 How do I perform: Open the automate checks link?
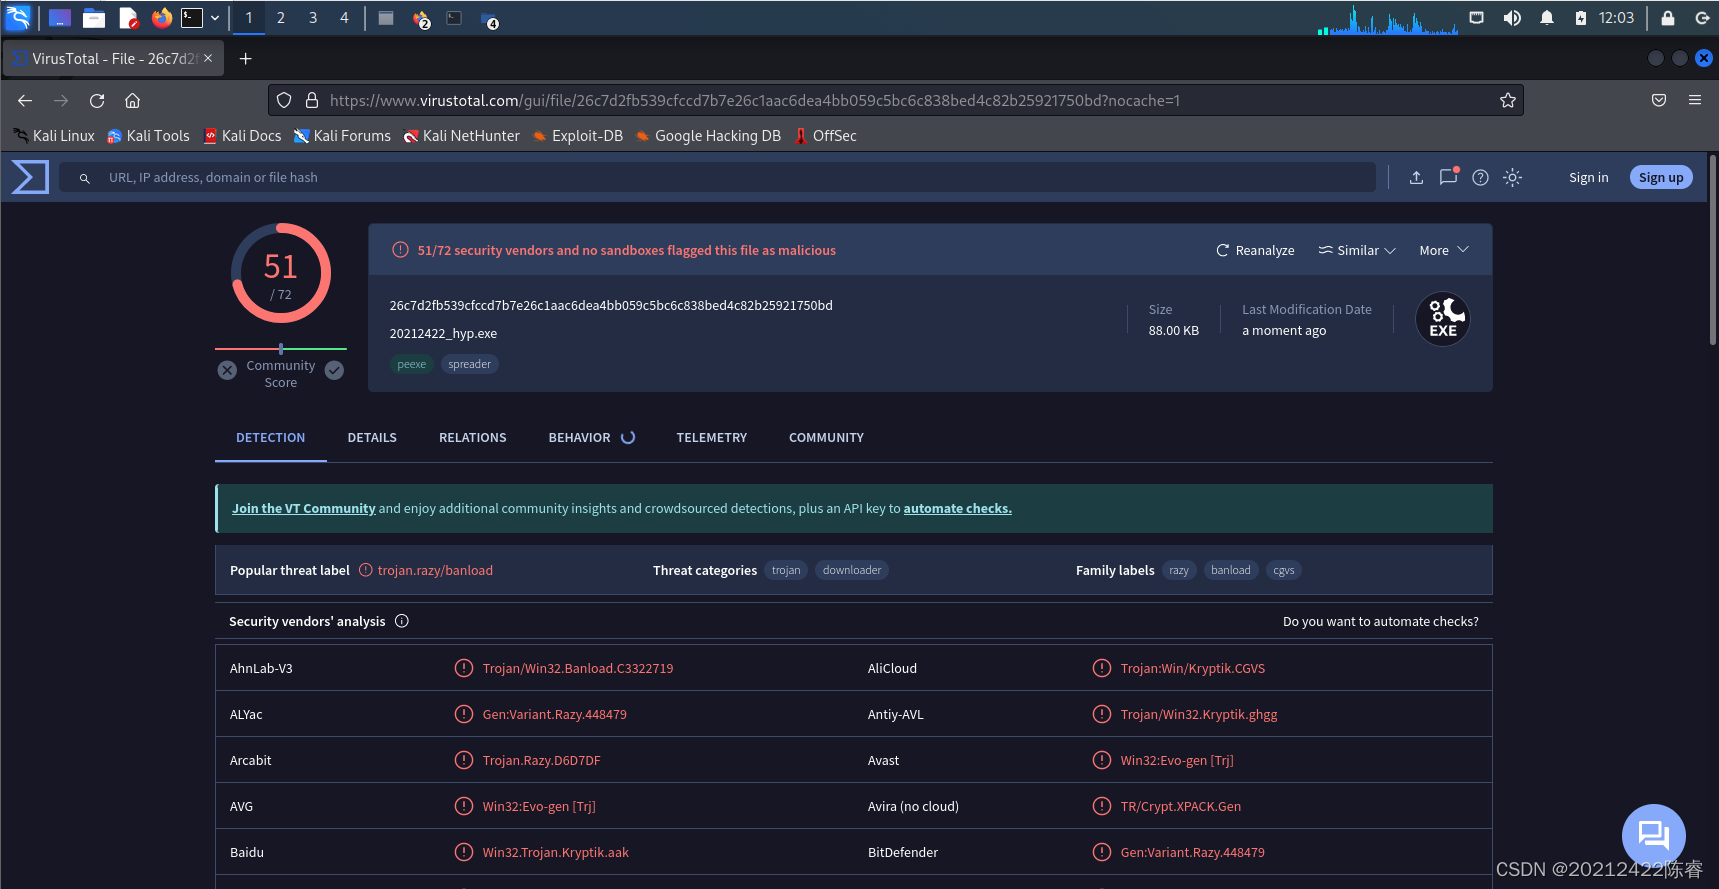point(957,508)
